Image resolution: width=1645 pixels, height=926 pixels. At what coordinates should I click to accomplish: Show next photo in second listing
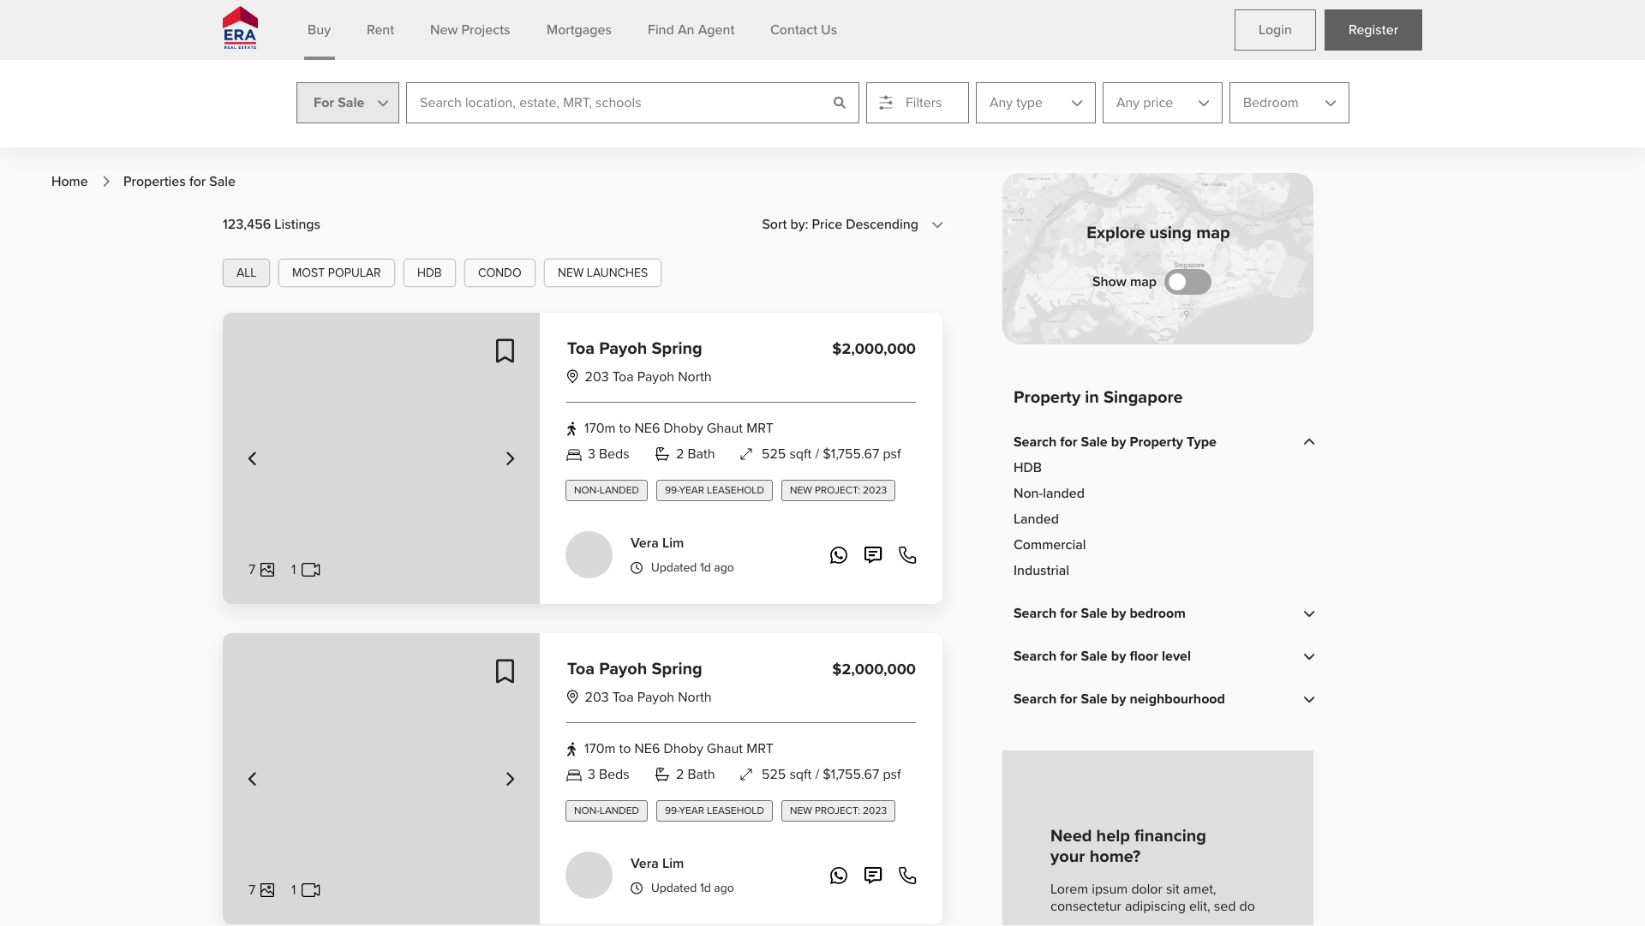pos(510,779)
